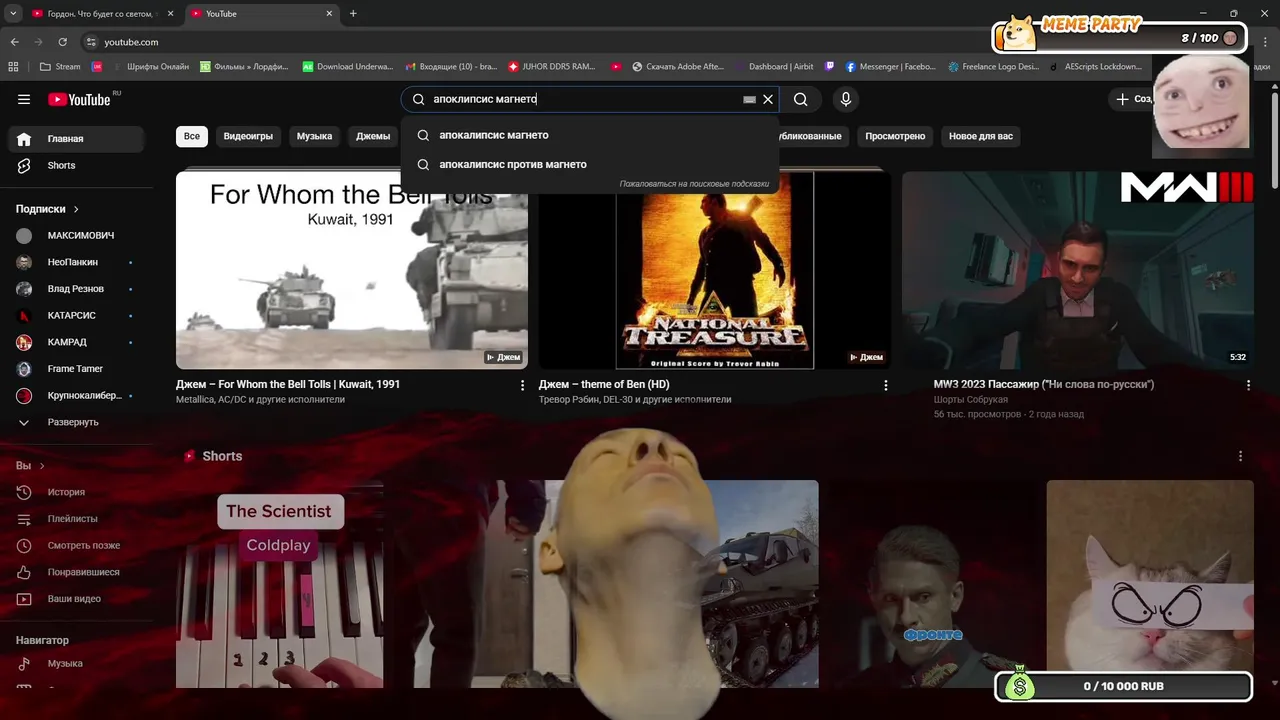Go back in browser
This screenshot has width=1280, height=720.
click(14, 42)
